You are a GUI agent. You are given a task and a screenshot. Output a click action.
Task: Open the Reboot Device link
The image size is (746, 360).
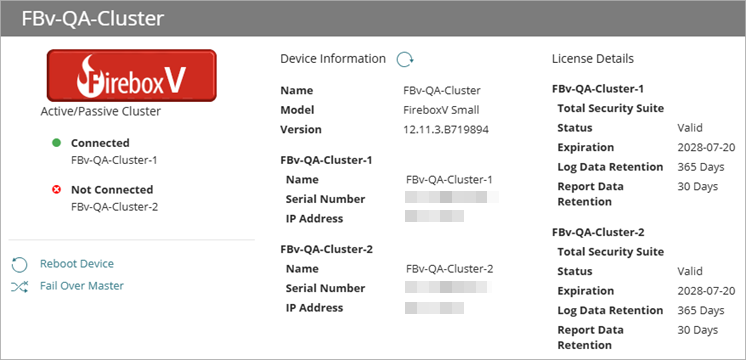(77, 263)
